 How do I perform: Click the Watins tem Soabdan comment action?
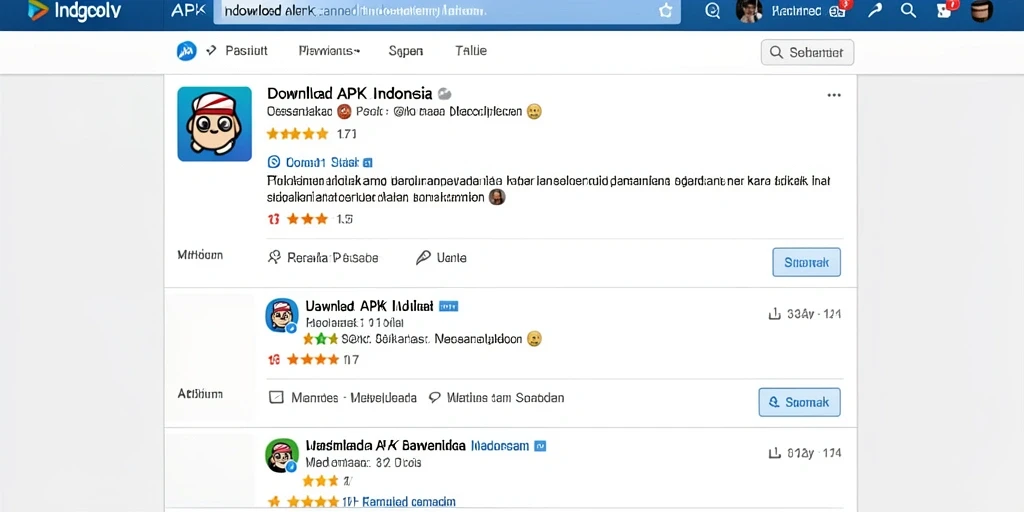point(496,398)
